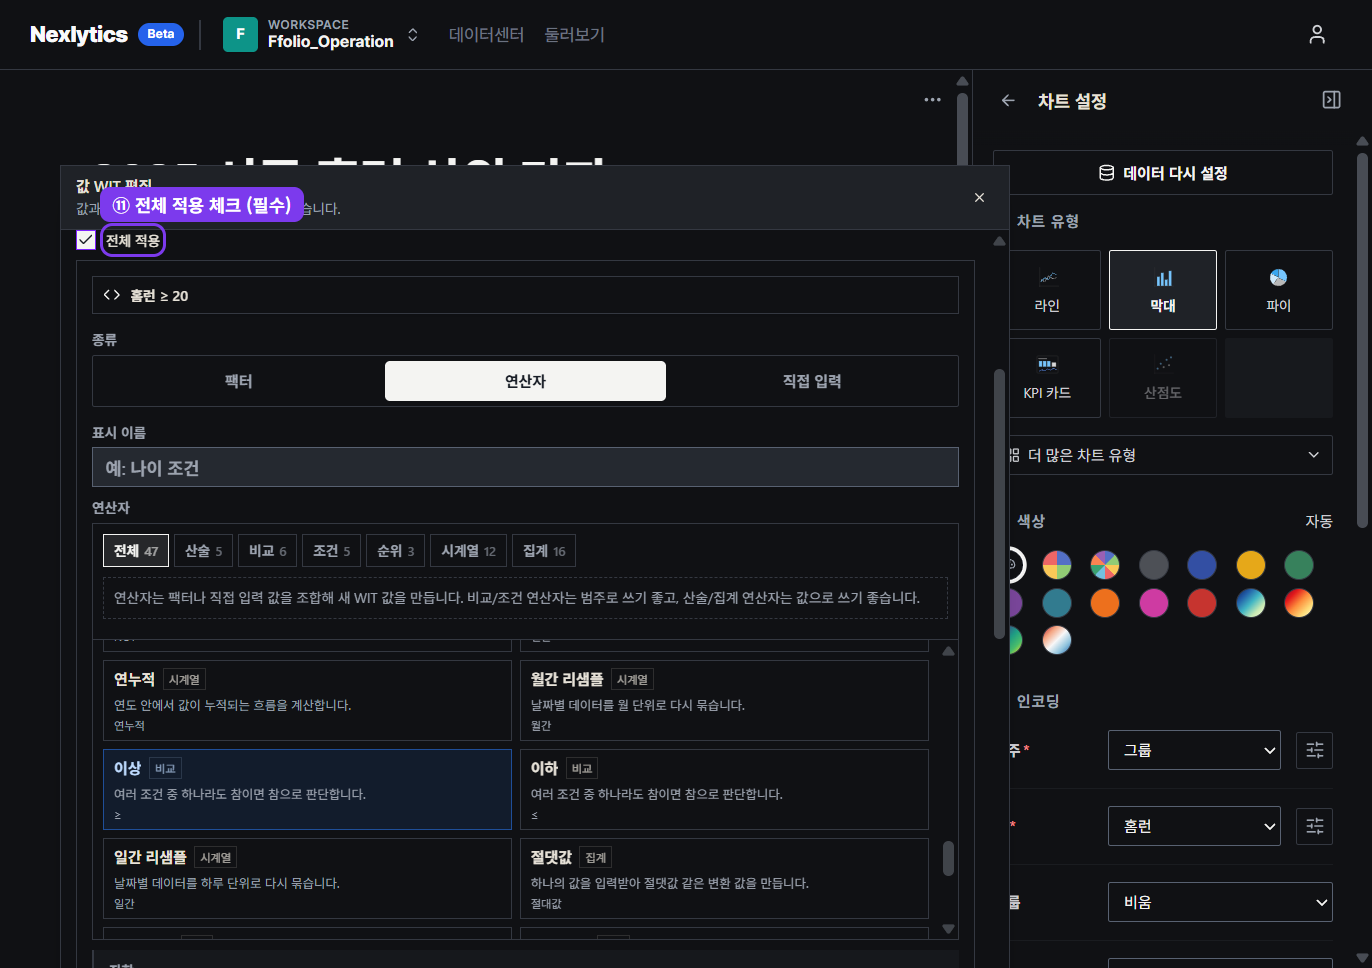Open the 비움 dropdown

coord(1220,902)
